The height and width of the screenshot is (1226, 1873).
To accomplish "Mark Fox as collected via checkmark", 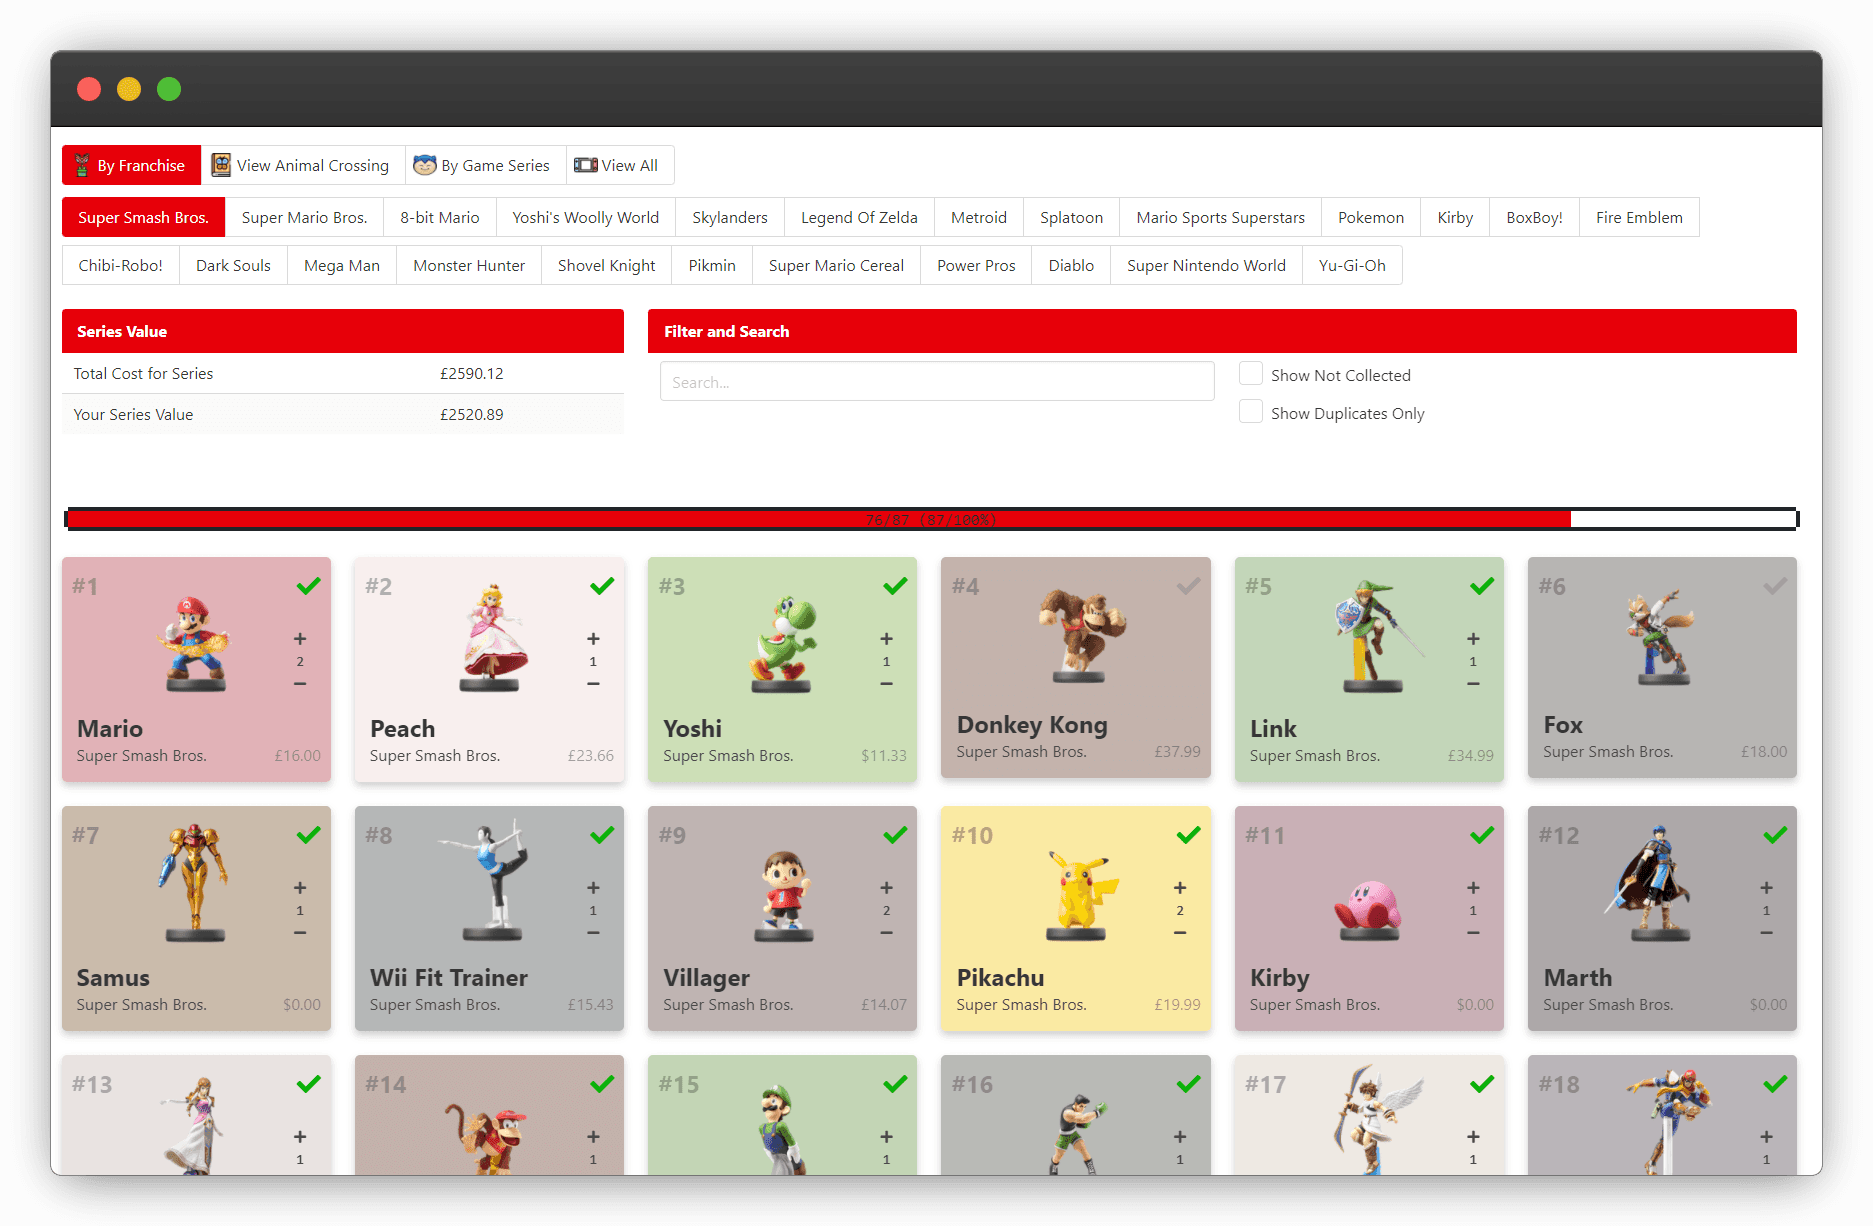I will pyautogui.click(x=1776, y=586).
